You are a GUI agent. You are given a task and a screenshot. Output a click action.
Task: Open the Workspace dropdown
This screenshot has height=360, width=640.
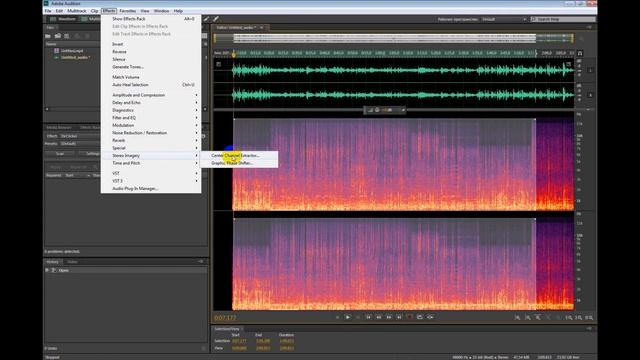click(504, 19)
